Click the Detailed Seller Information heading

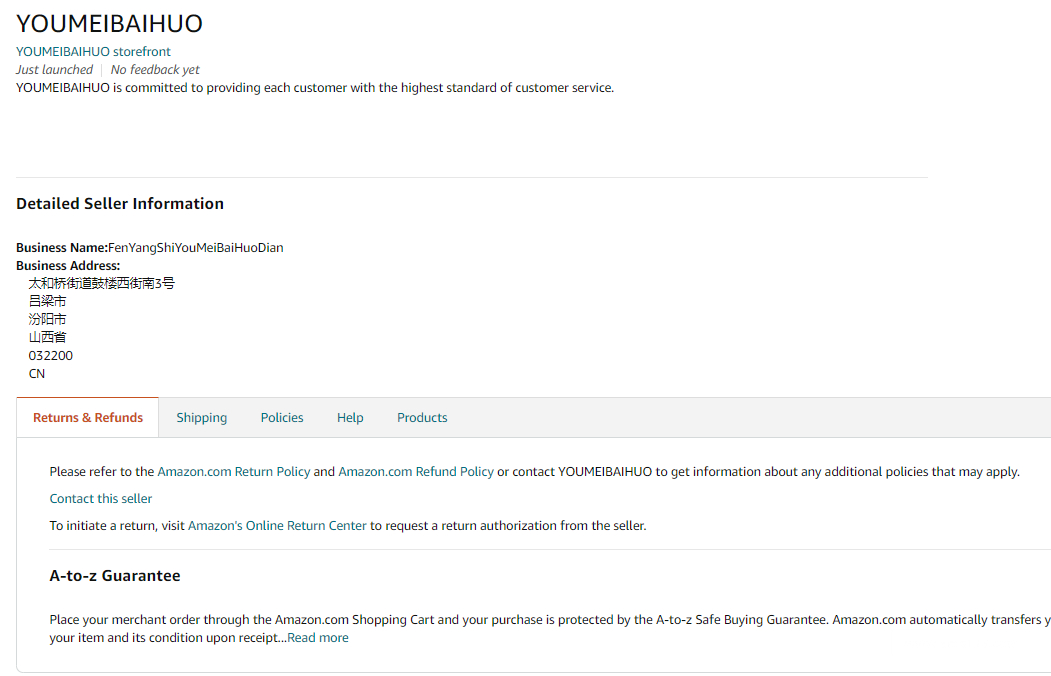tap(120, 203)
